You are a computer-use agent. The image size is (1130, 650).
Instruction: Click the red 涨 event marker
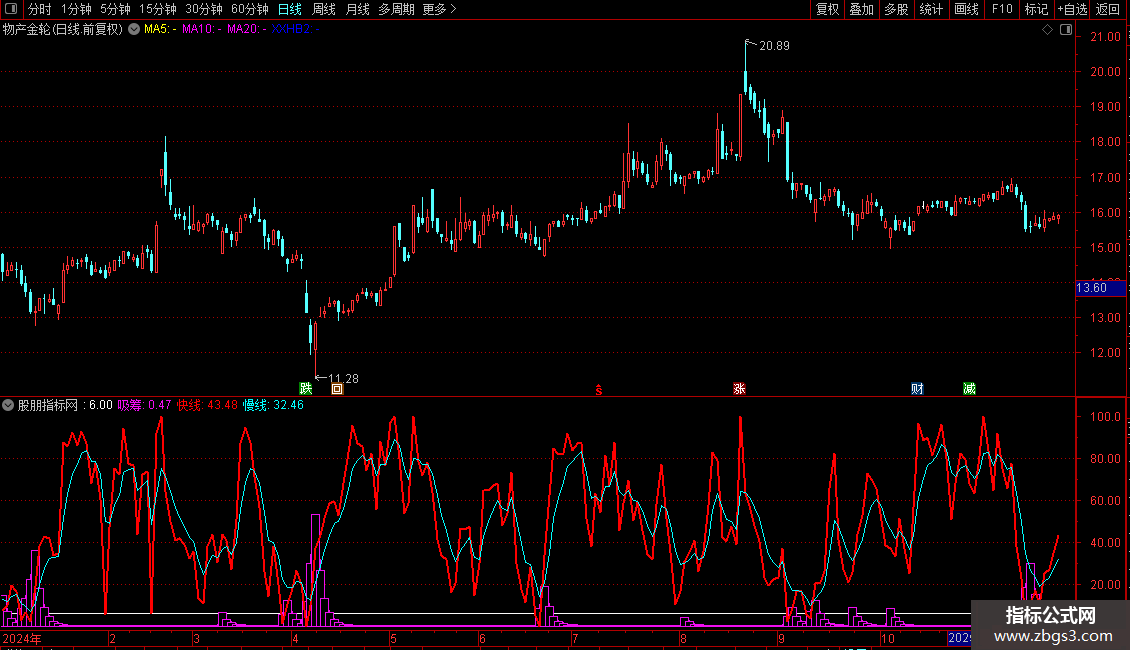pos(739,388)
